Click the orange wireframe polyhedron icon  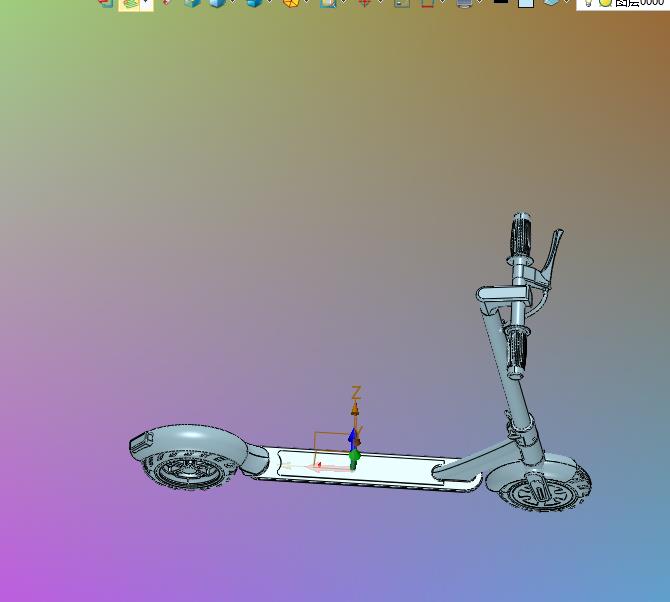point(291,3)
